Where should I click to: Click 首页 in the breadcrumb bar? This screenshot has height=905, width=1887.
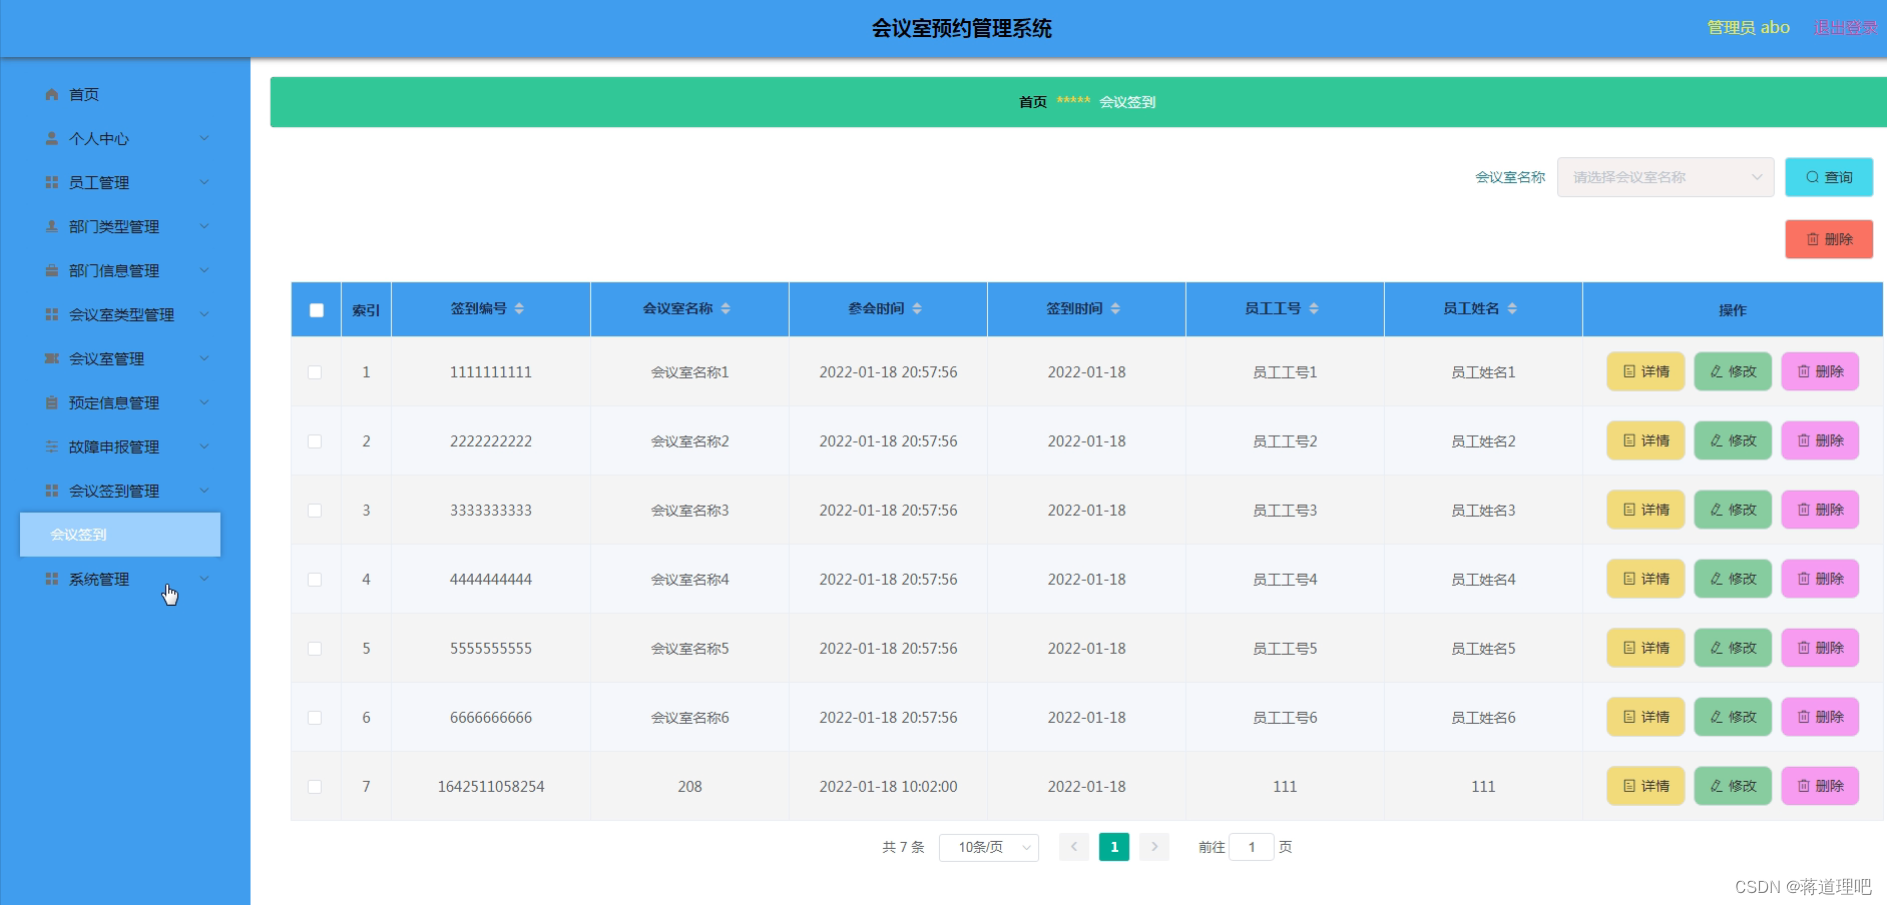tap(1033, 102)
